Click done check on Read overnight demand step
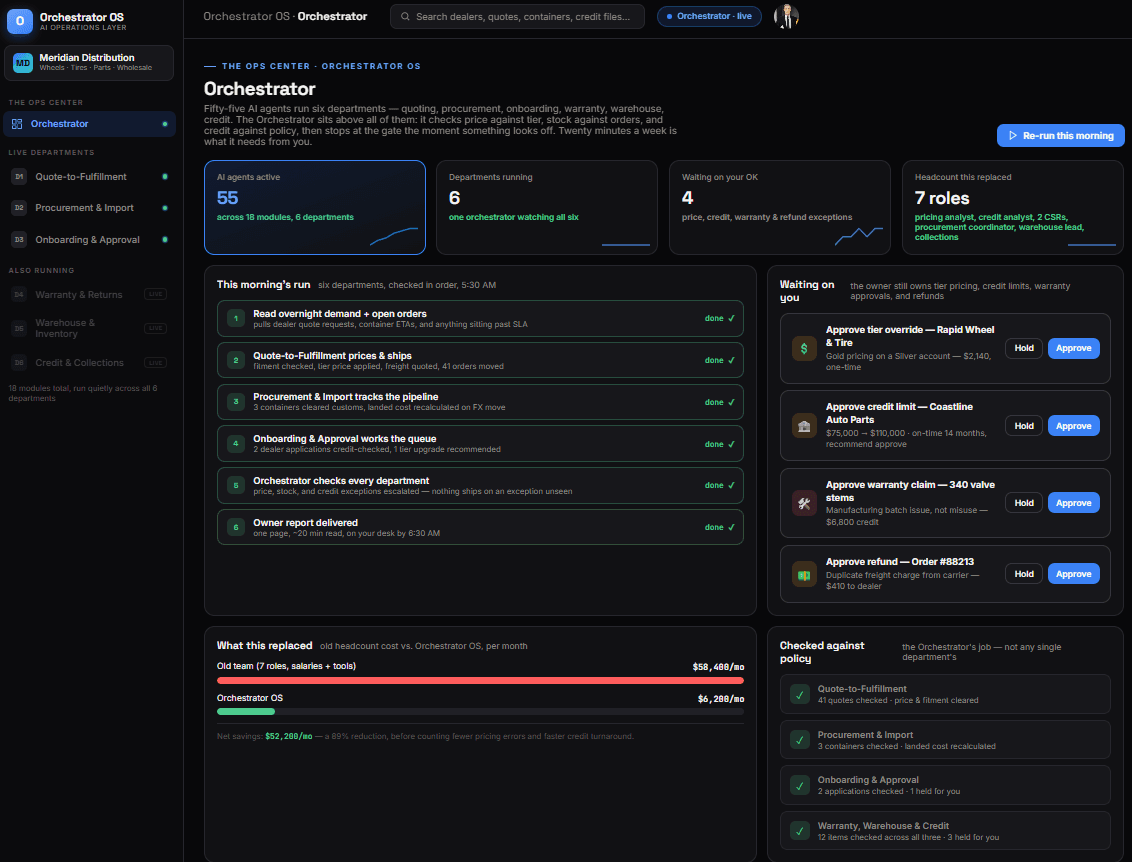Screen dimensions: 1132x862 tap(720, 318)
